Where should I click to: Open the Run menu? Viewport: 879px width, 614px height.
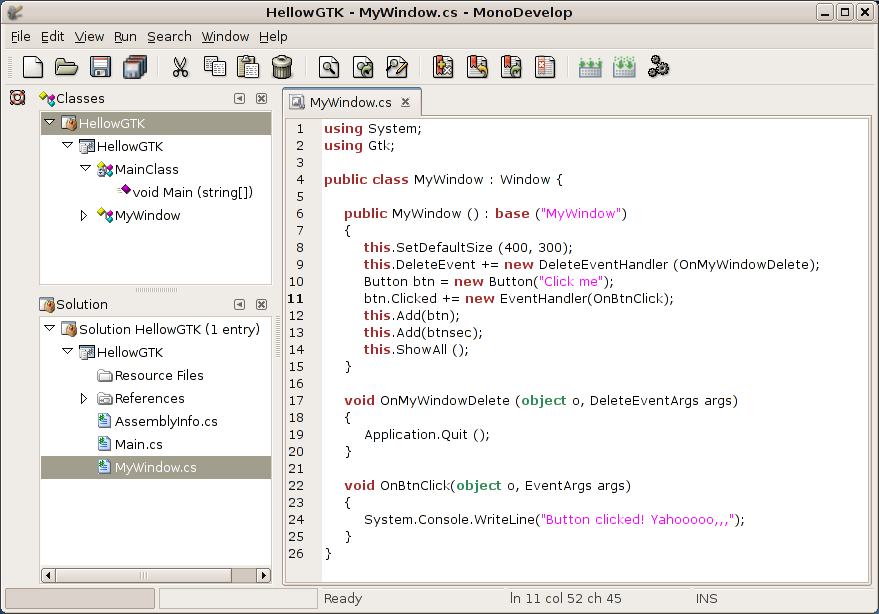[125, 36]
